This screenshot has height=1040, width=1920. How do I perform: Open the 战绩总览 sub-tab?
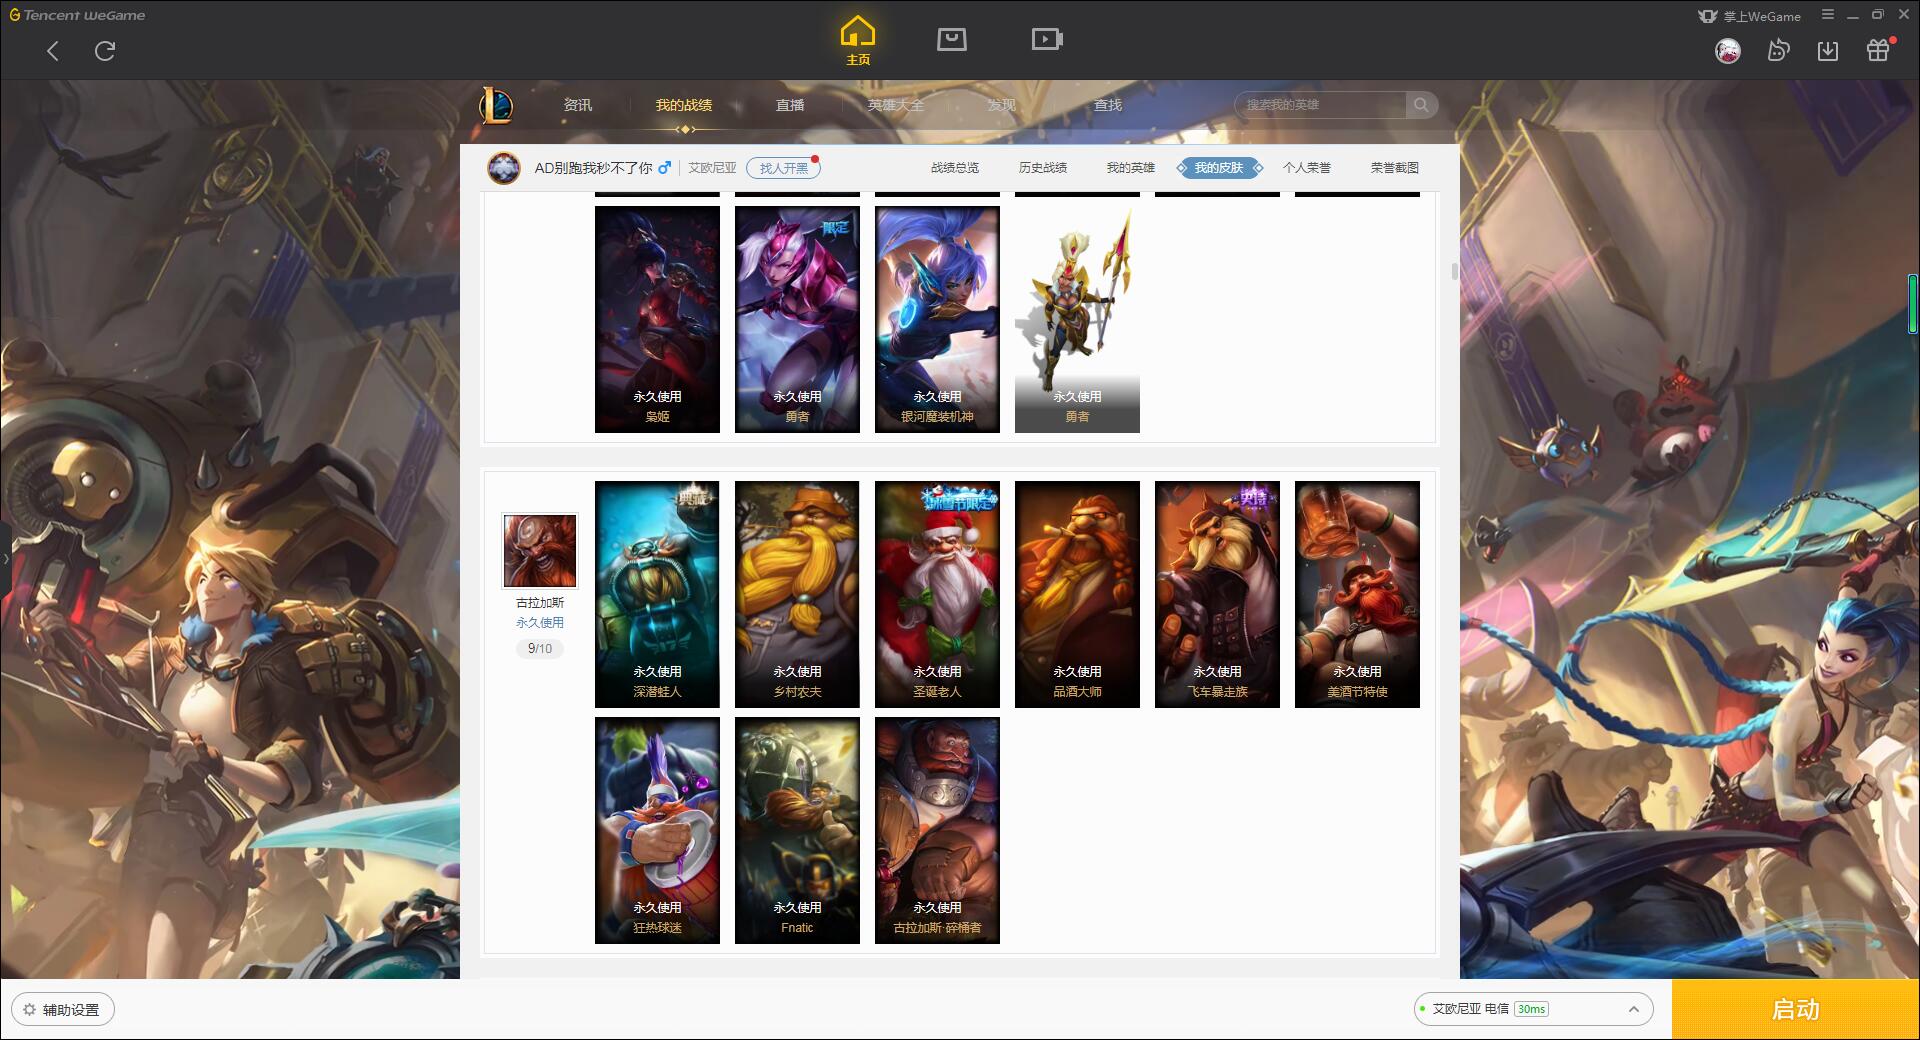coord(955,168)
